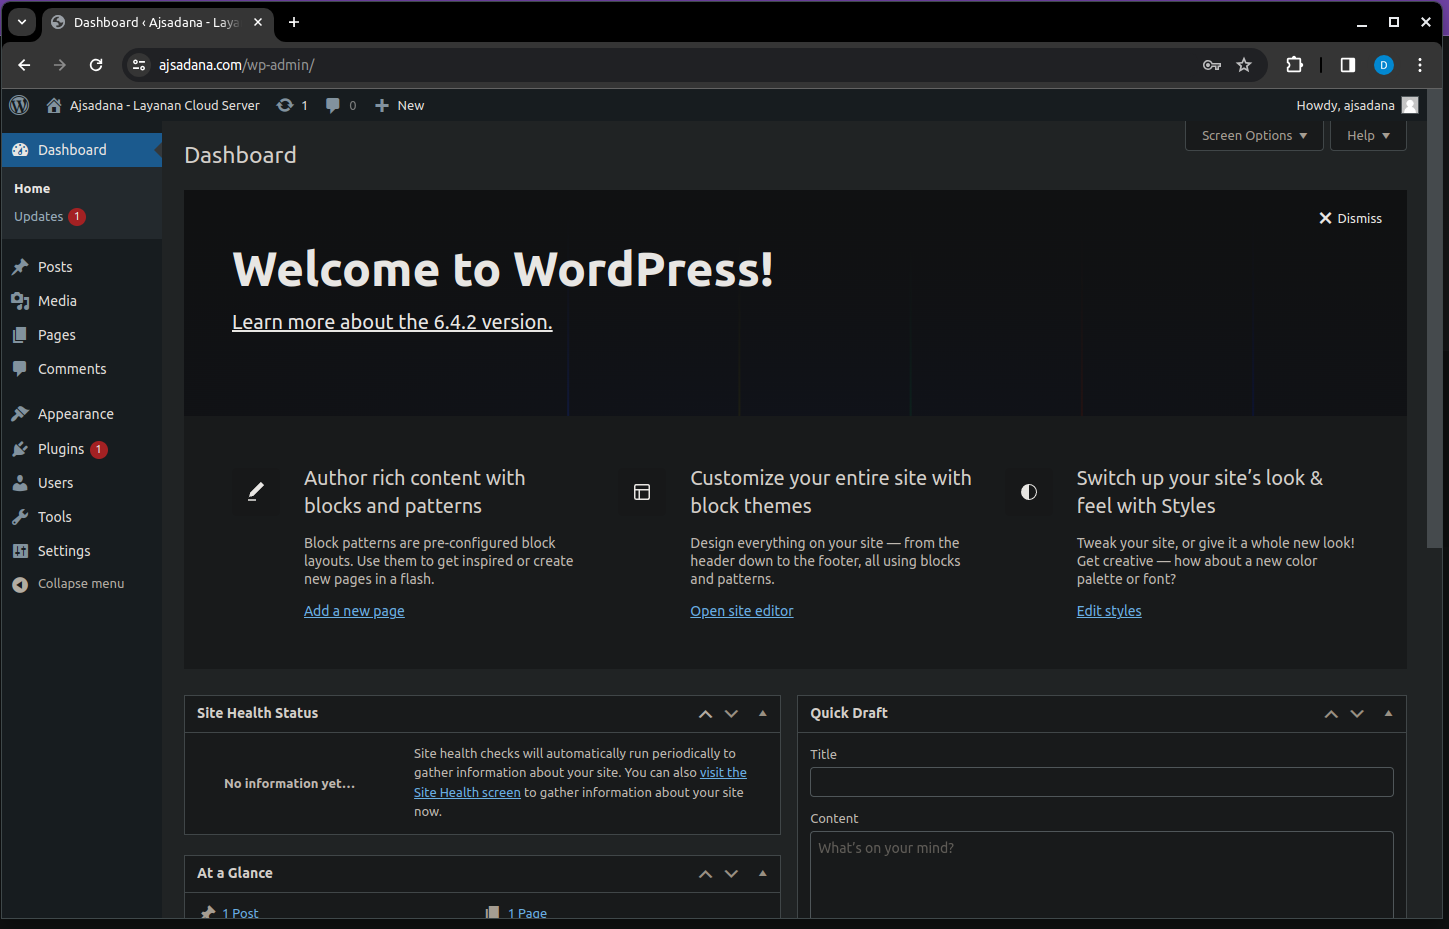Go to the Appearance menu item
The image size is (1449, 929).
tap(75, 414)
